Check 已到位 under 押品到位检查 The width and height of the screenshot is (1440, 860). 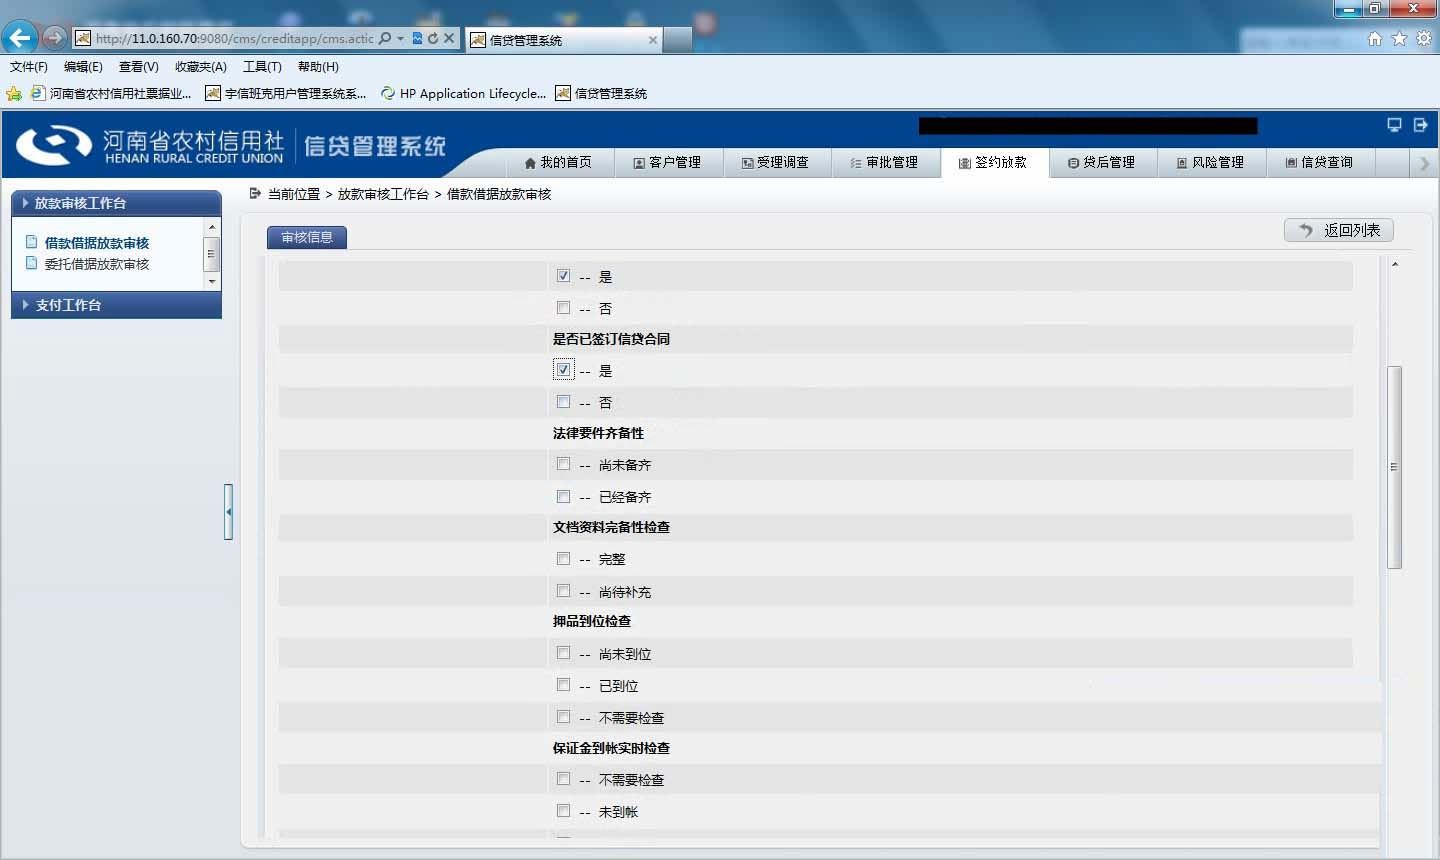tap(563, 684)
